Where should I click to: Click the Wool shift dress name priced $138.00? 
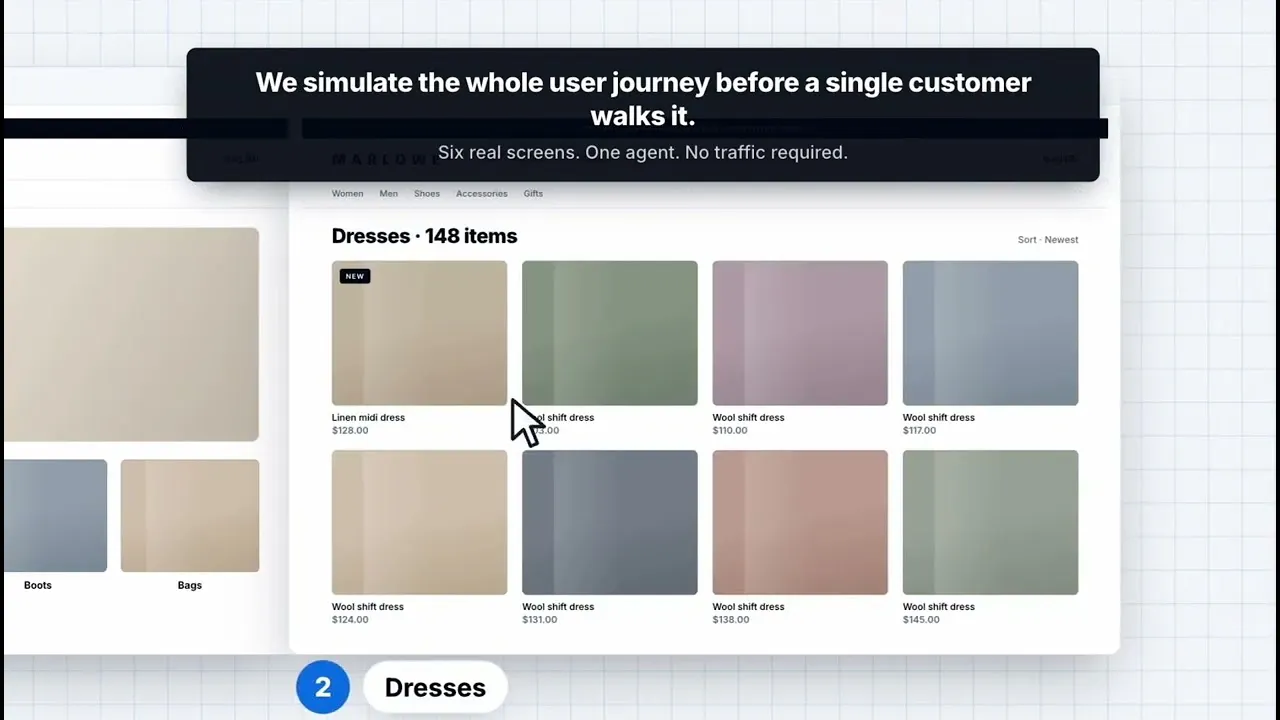tap(749, 607)
